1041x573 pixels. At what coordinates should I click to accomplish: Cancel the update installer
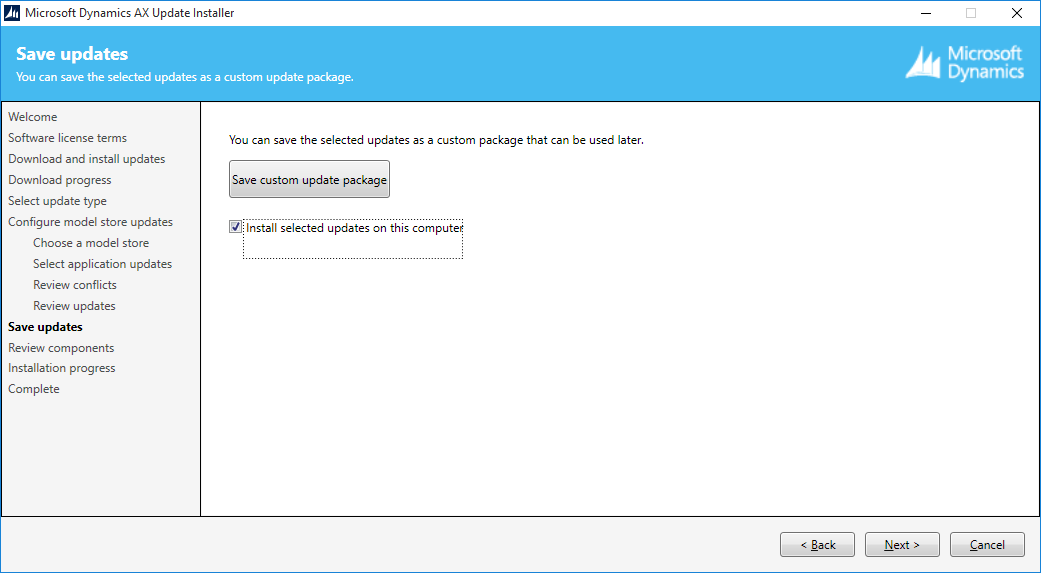pos(987,544)
